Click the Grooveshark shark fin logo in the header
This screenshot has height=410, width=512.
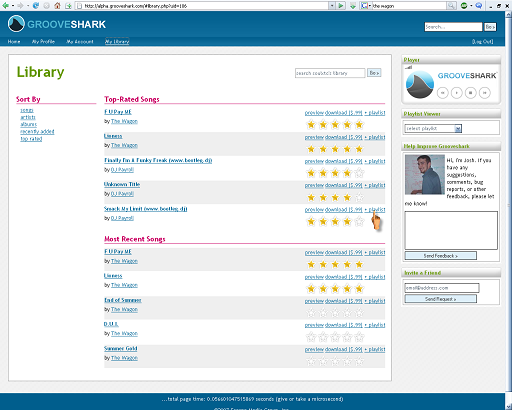point(16,24)
